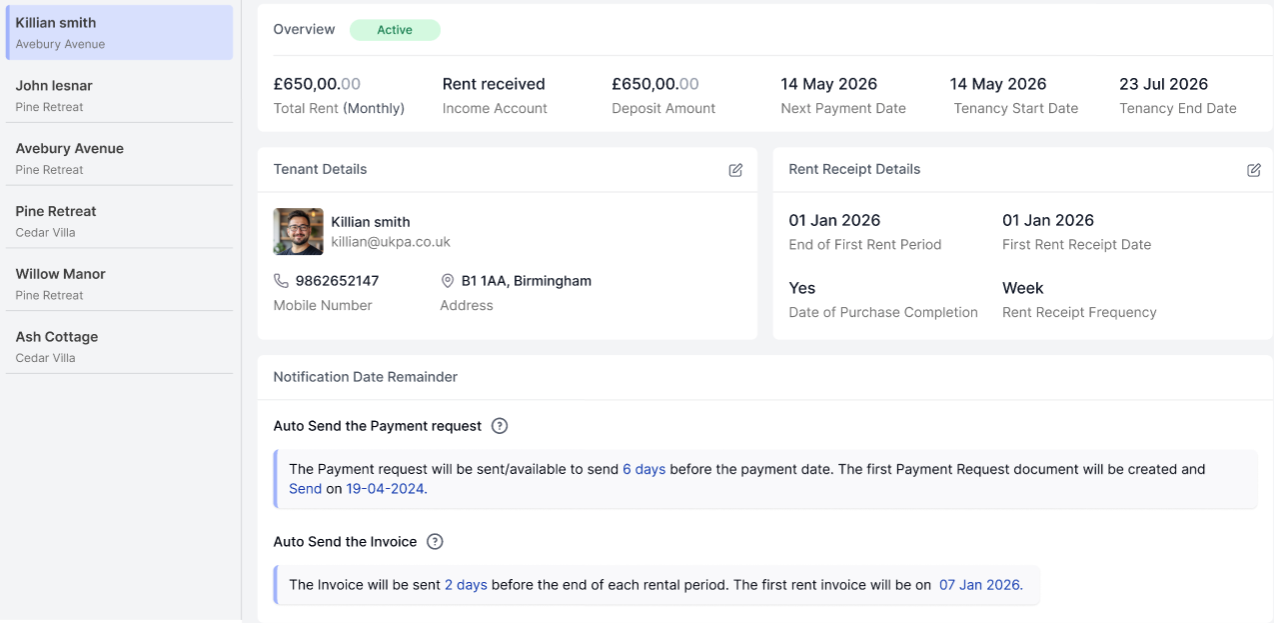Select Avebury Avenue in the sidebar list
The width and height of the screenshot is (1274, 623).
click(x=119, y=158)
